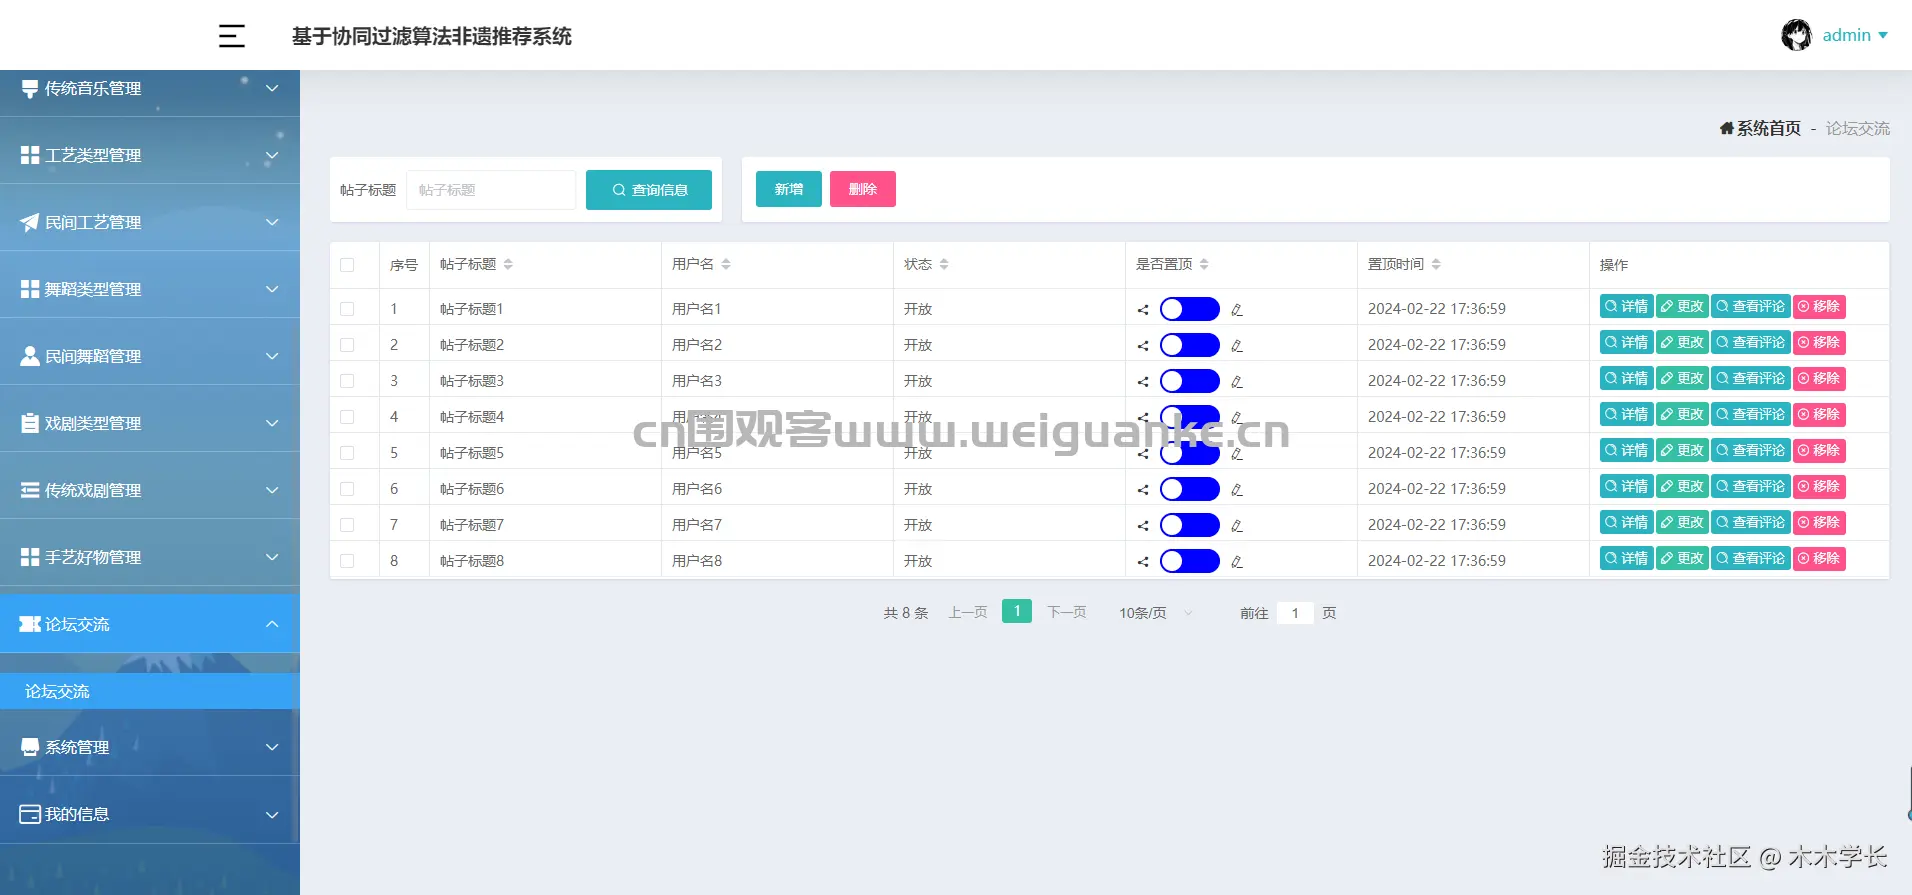Open the 10条/页 page size dropdown
The height and width of the screenshot is (895, 1912).
click(1156, 613)
